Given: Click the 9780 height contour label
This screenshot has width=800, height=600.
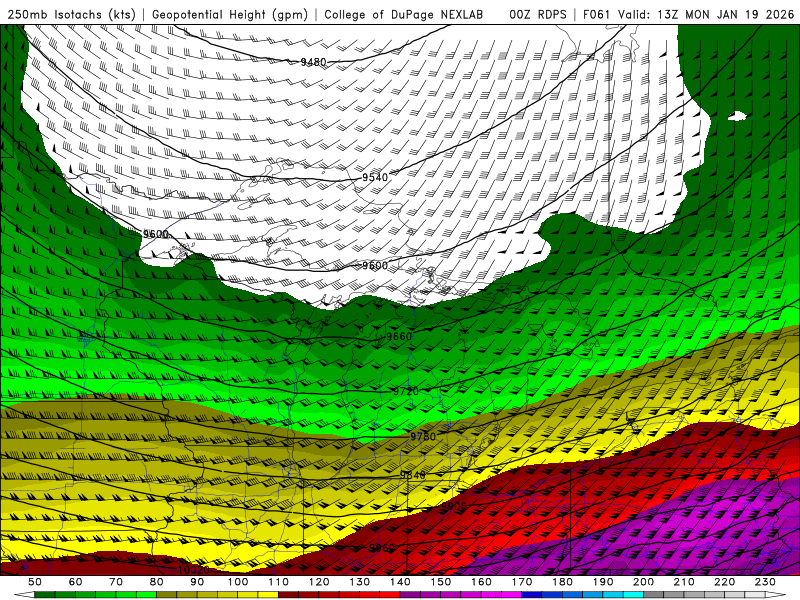Looking at the screenshot, I should pyautogui.click(x=423, y=436).
